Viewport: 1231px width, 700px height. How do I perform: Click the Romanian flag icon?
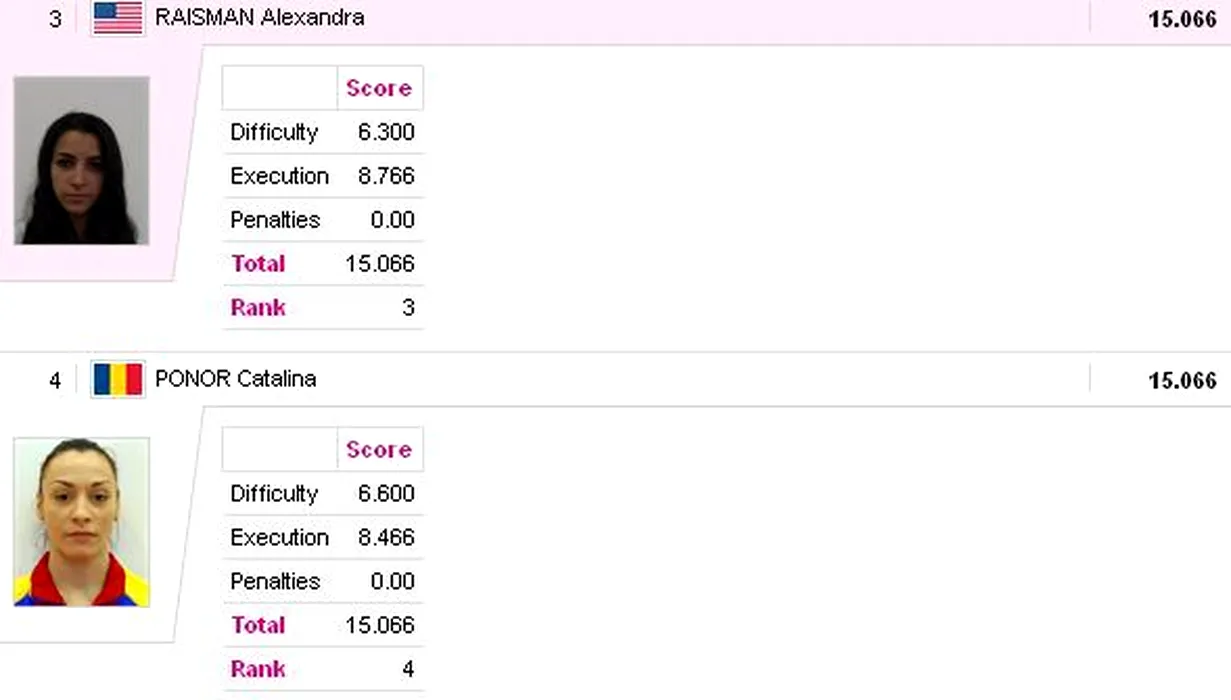tap(118, 380)
